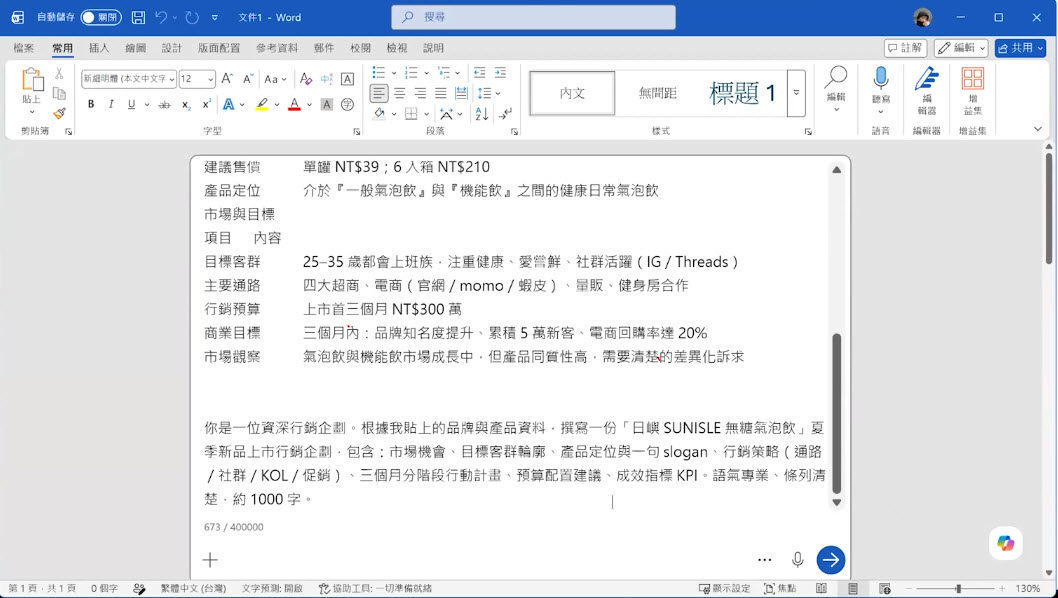This screenshot has height=598, width=1058.
Task: Open the Dictate microphone in ribbon
Action: [x=881, y=78]
